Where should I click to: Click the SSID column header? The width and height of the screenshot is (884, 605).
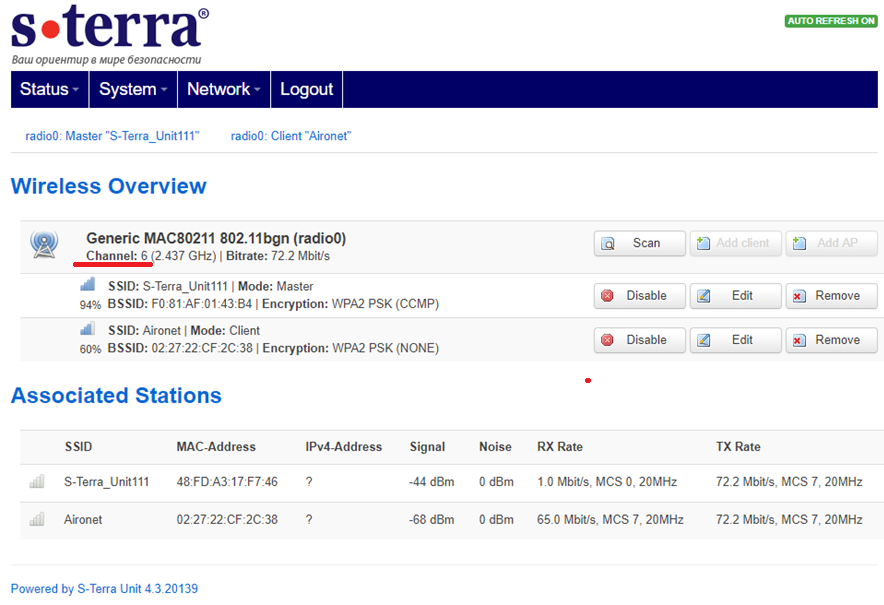(78, 447)
